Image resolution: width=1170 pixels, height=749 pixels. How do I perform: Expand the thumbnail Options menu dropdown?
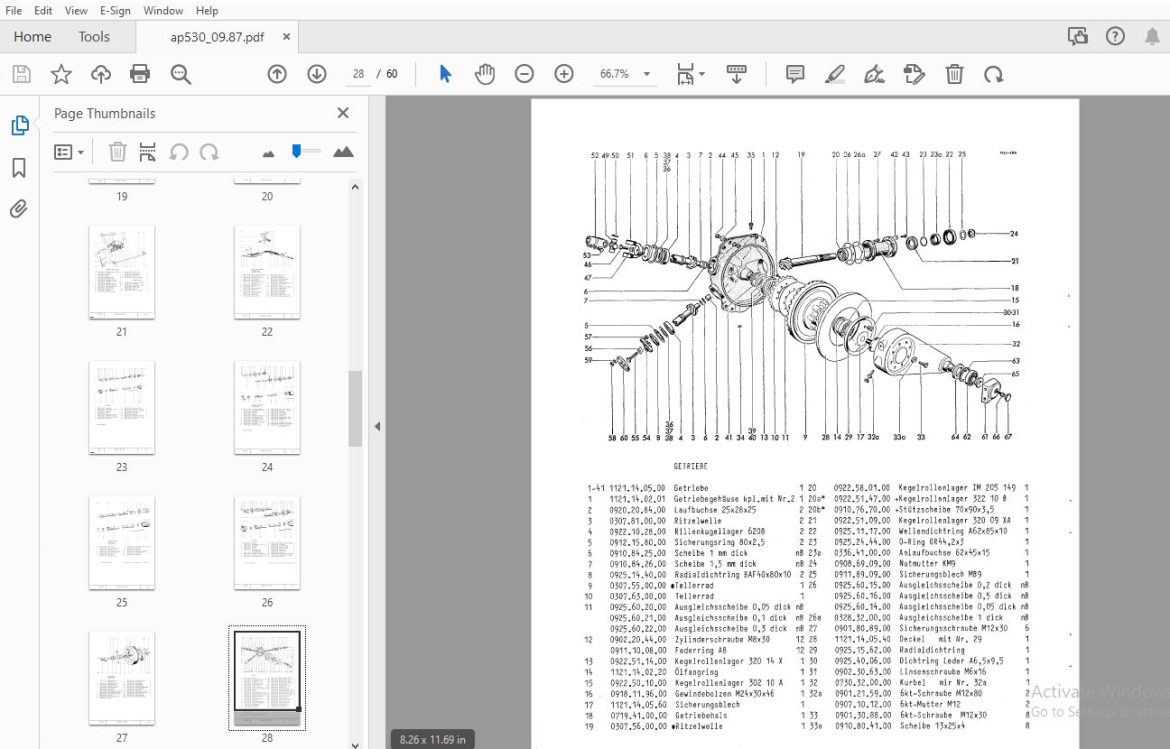(x=69, y=152)
